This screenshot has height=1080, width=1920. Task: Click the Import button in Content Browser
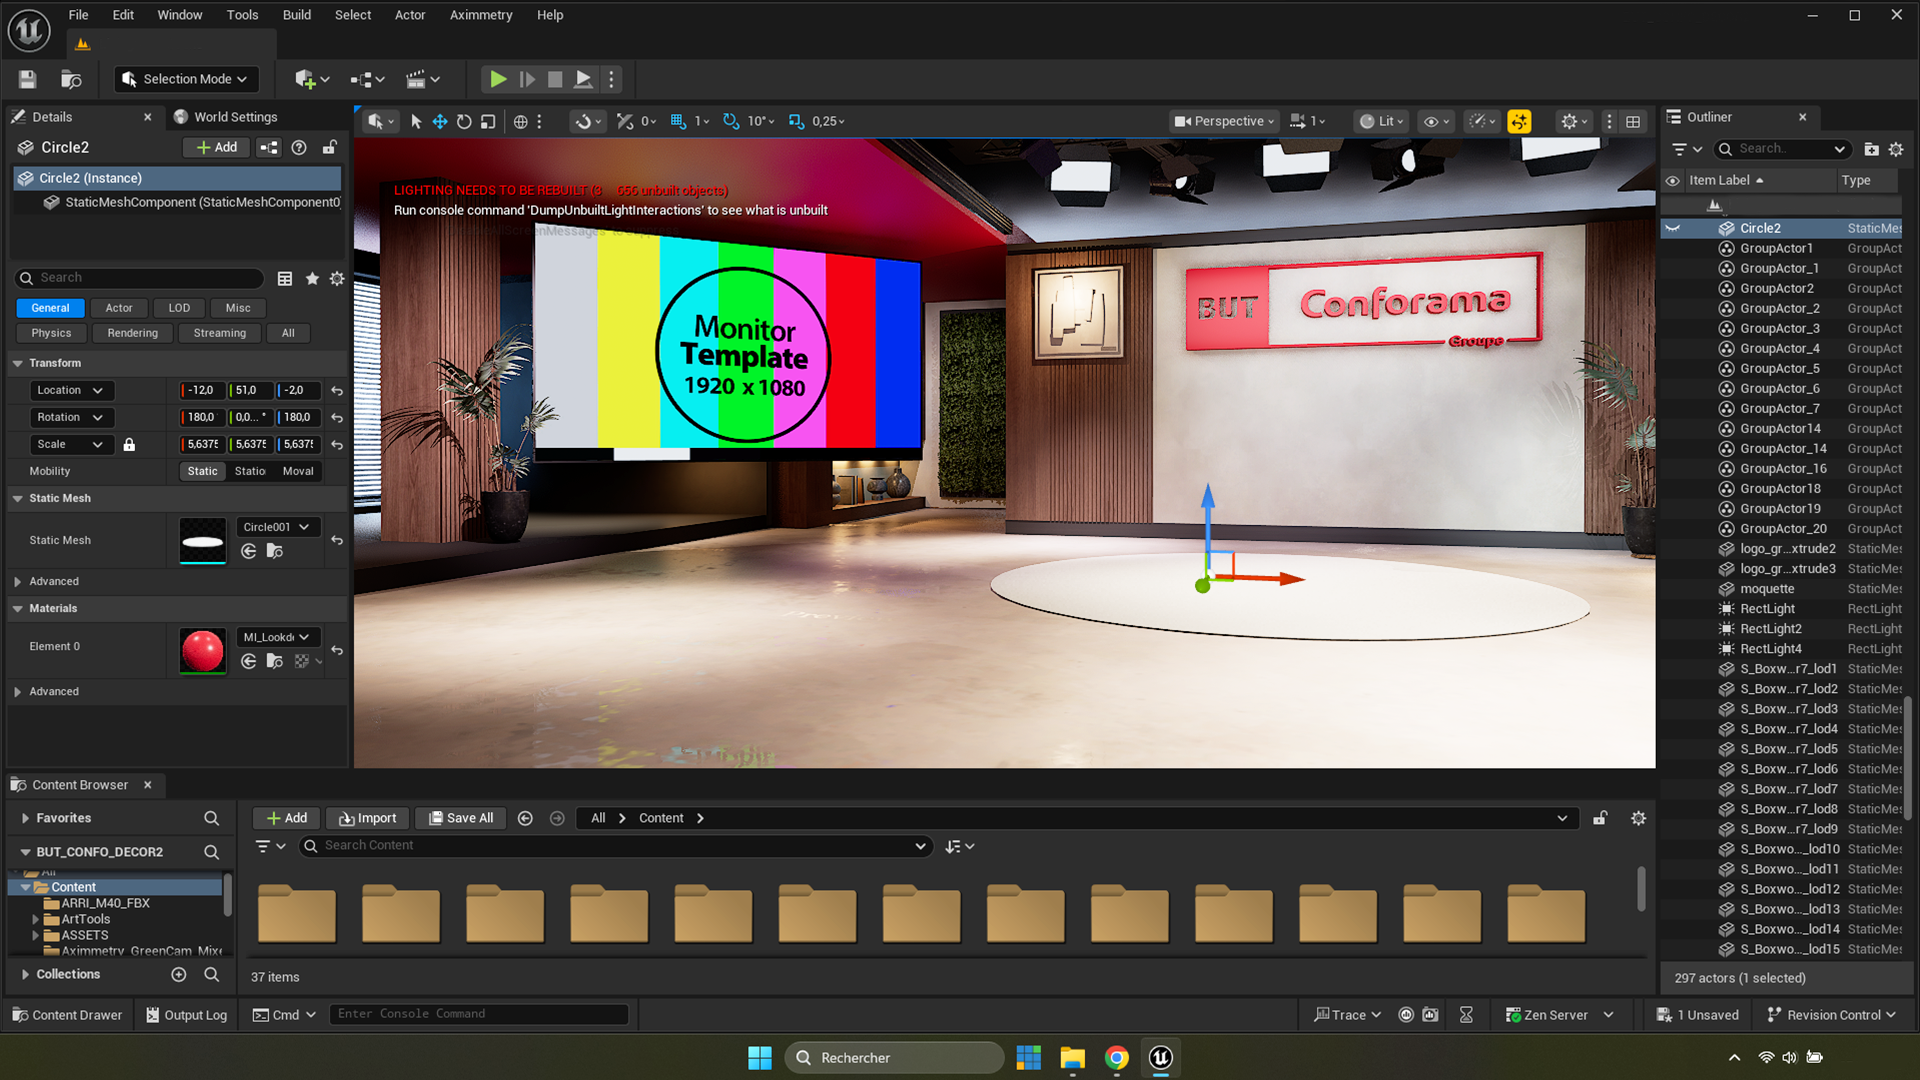tap(368, 818)
